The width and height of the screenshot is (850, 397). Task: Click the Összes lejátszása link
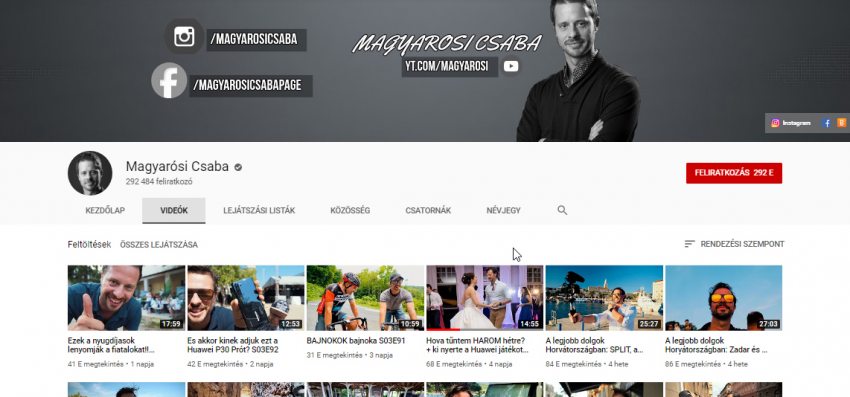click(x=159, y=245)
